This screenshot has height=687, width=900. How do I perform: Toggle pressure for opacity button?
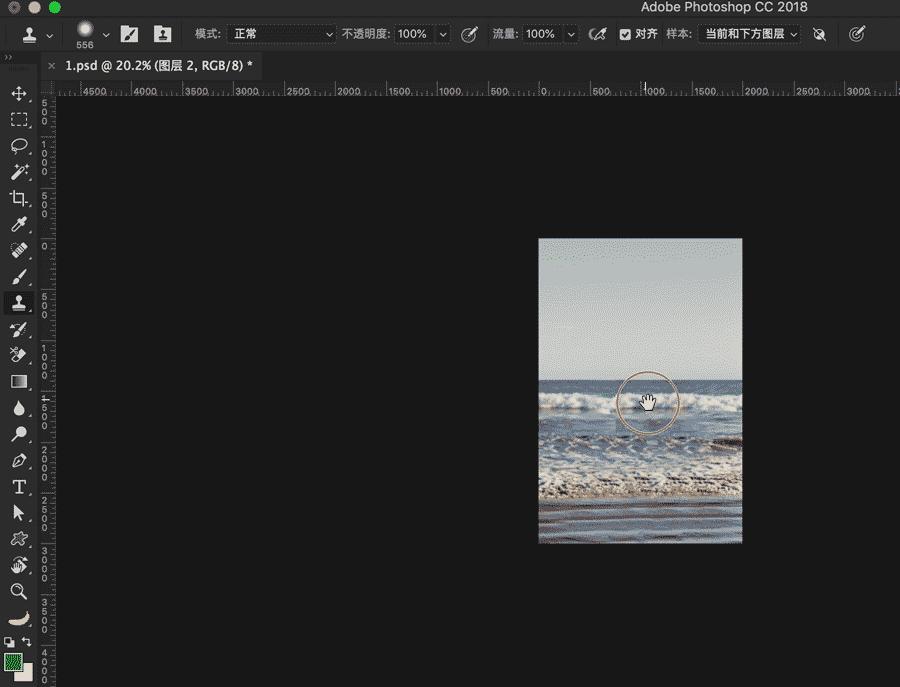(469, 34)
